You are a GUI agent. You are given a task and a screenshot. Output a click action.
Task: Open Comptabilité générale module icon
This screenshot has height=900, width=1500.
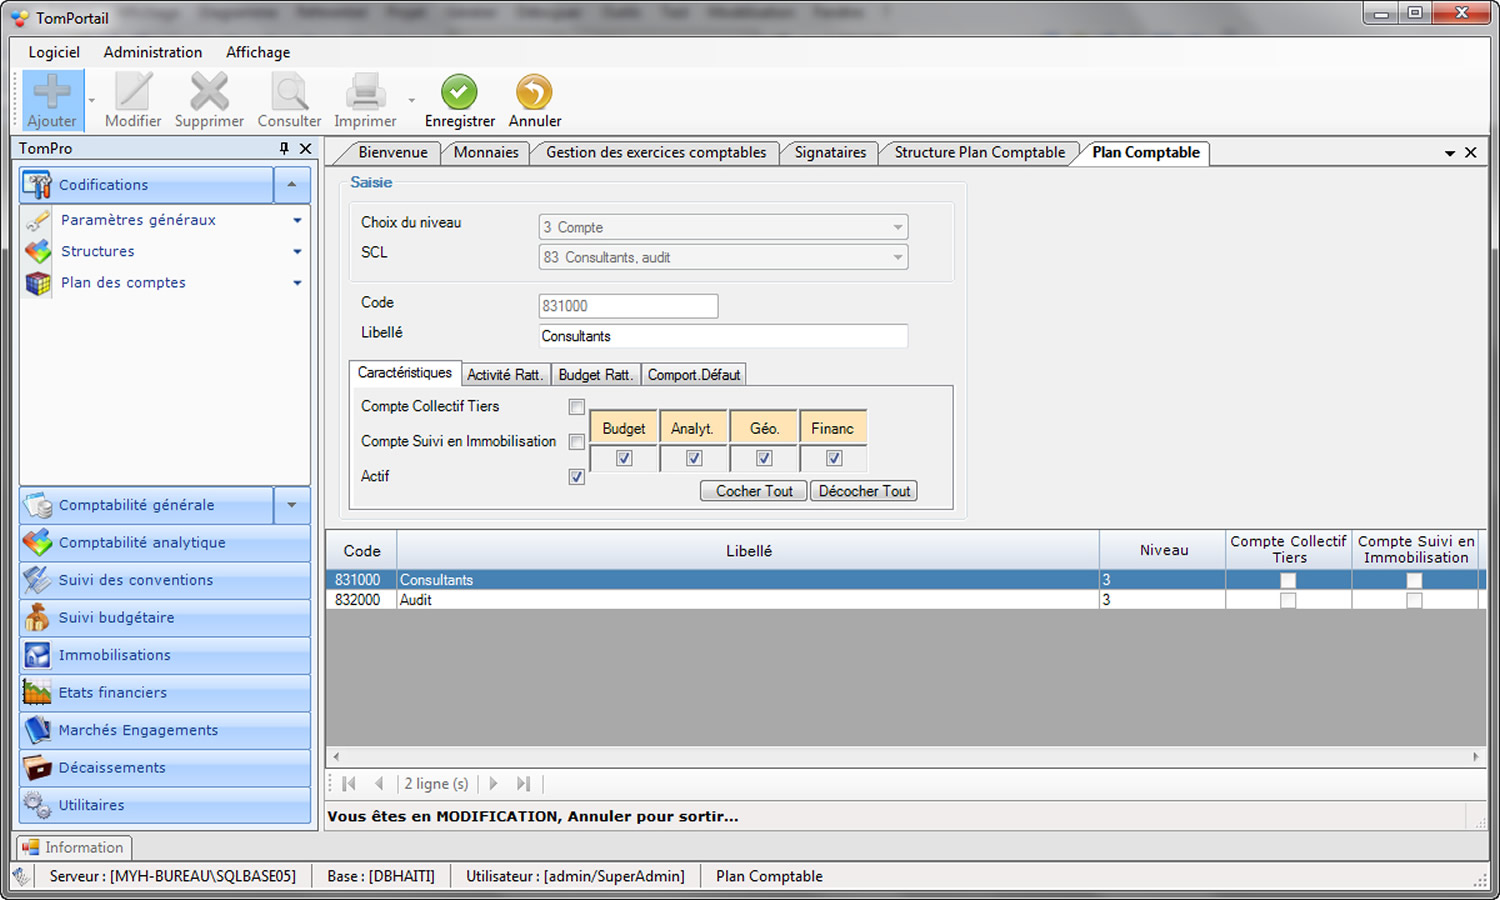[x=38, y=505]
